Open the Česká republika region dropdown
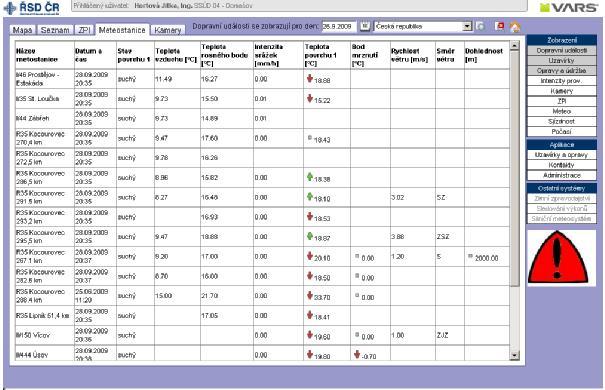Screen dimensions: 605x390 click(x=423, y=26)
